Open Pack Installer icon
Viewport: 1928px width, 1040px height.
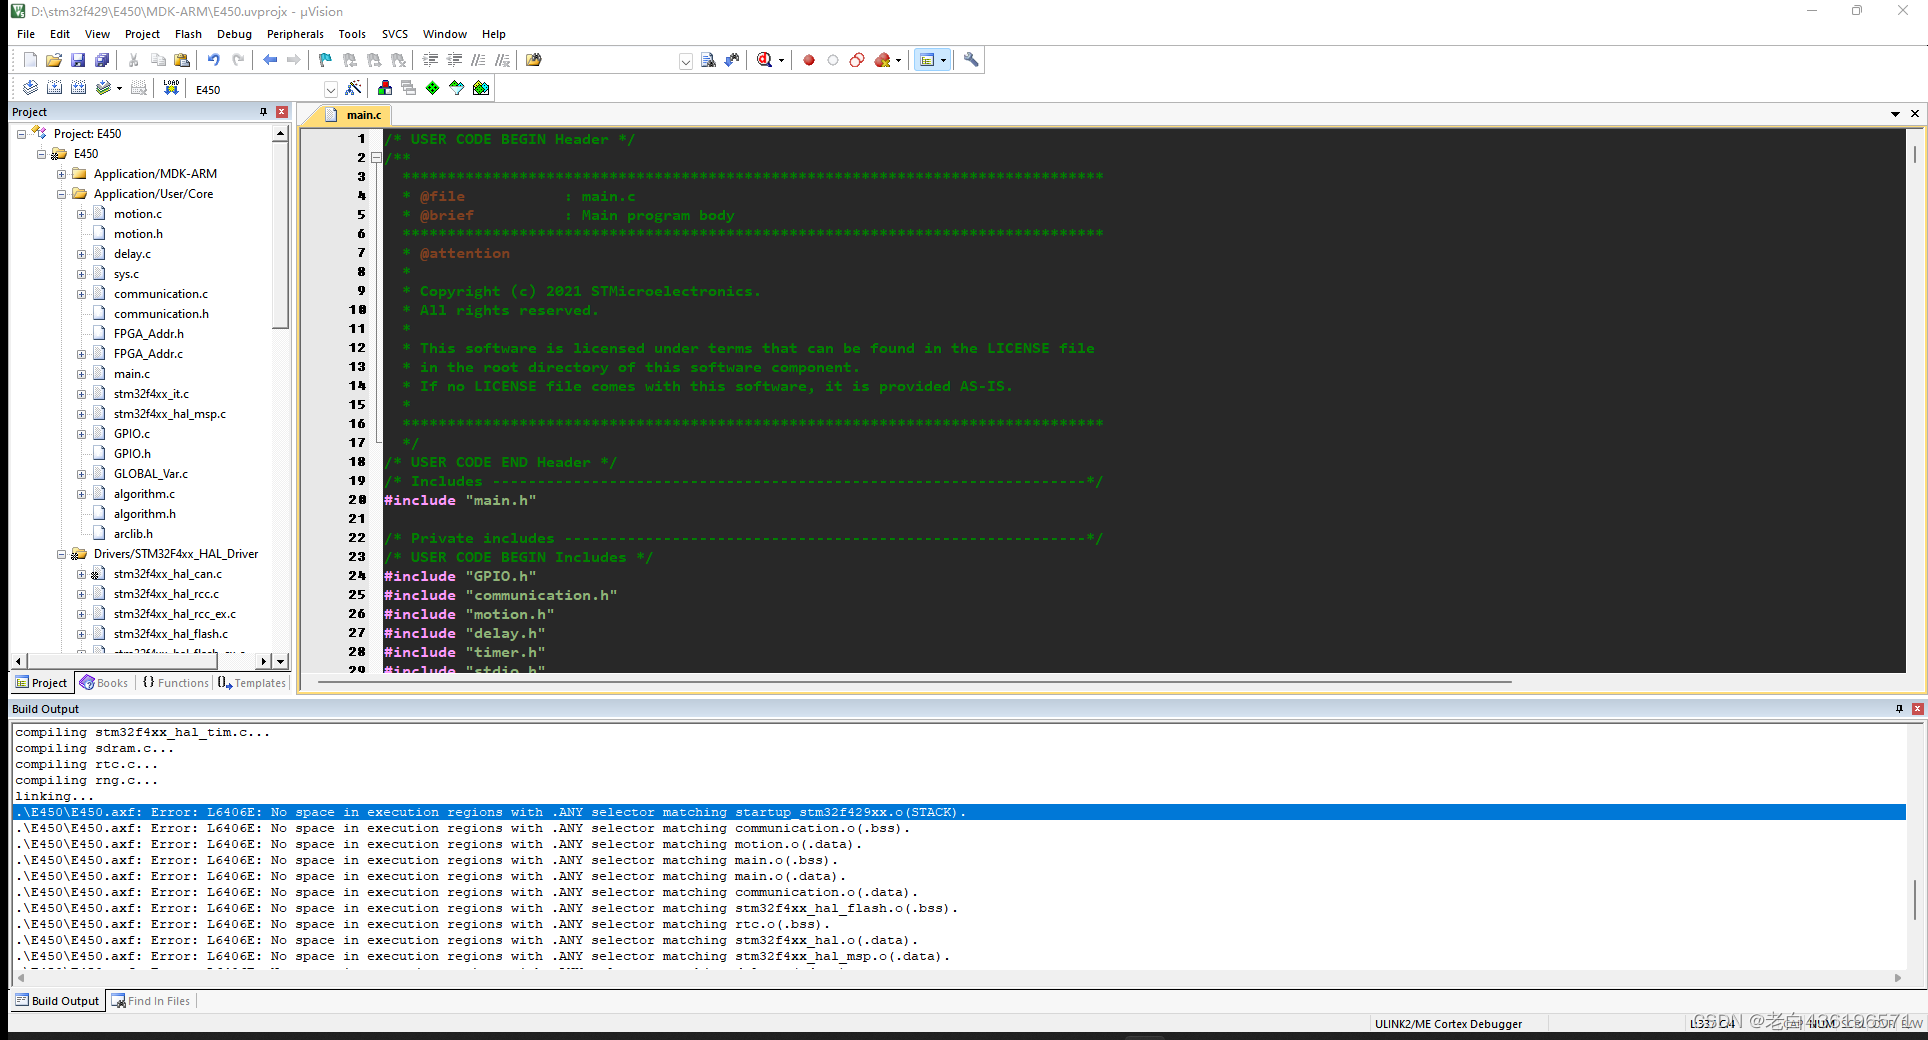(481, 88)
